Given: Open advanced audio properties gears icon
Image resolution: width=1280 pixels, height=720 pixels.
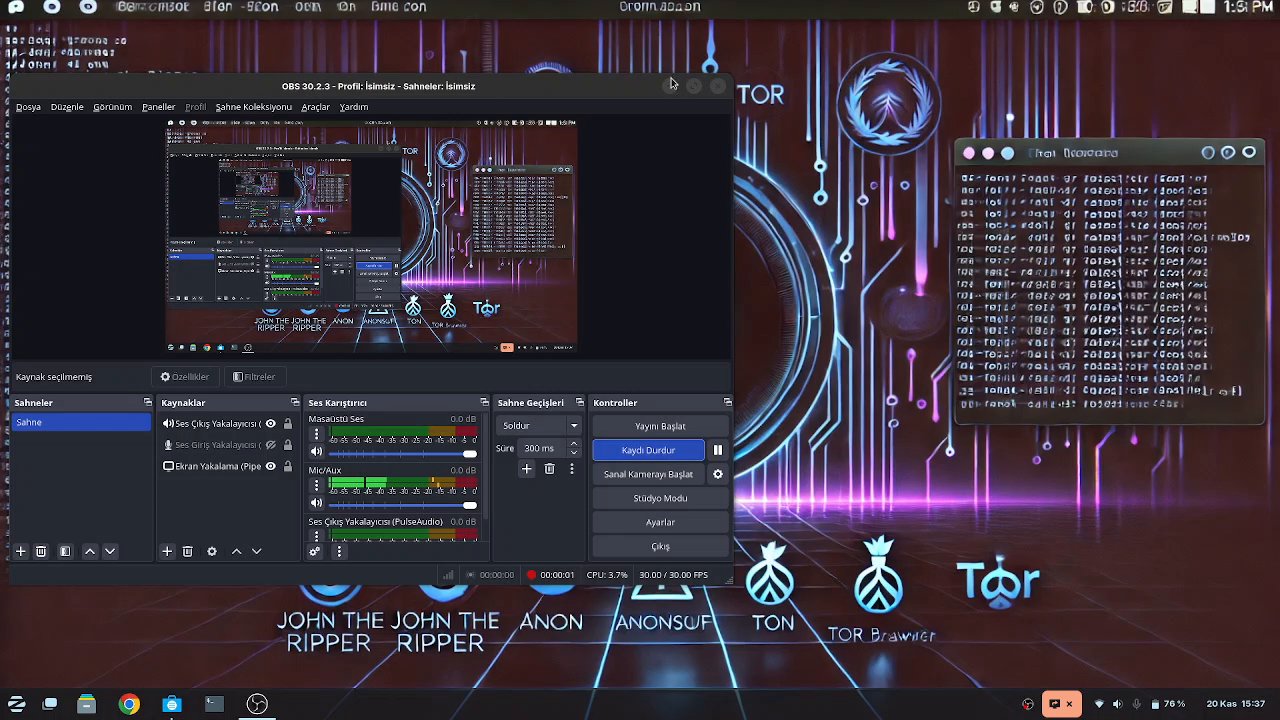Looking at the screenshot, I should tap(314, 551).
